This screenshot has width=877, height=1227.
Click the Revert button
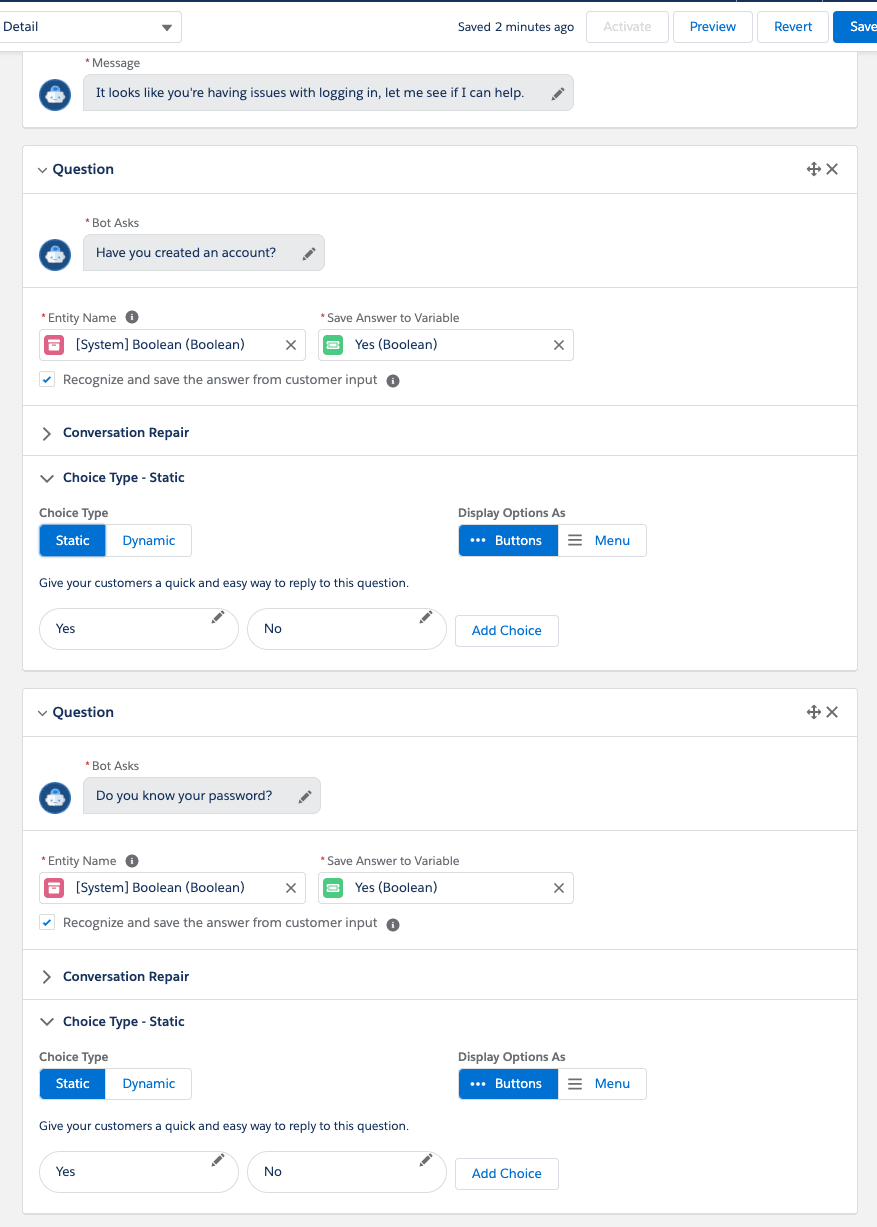[x=793, y=27]
